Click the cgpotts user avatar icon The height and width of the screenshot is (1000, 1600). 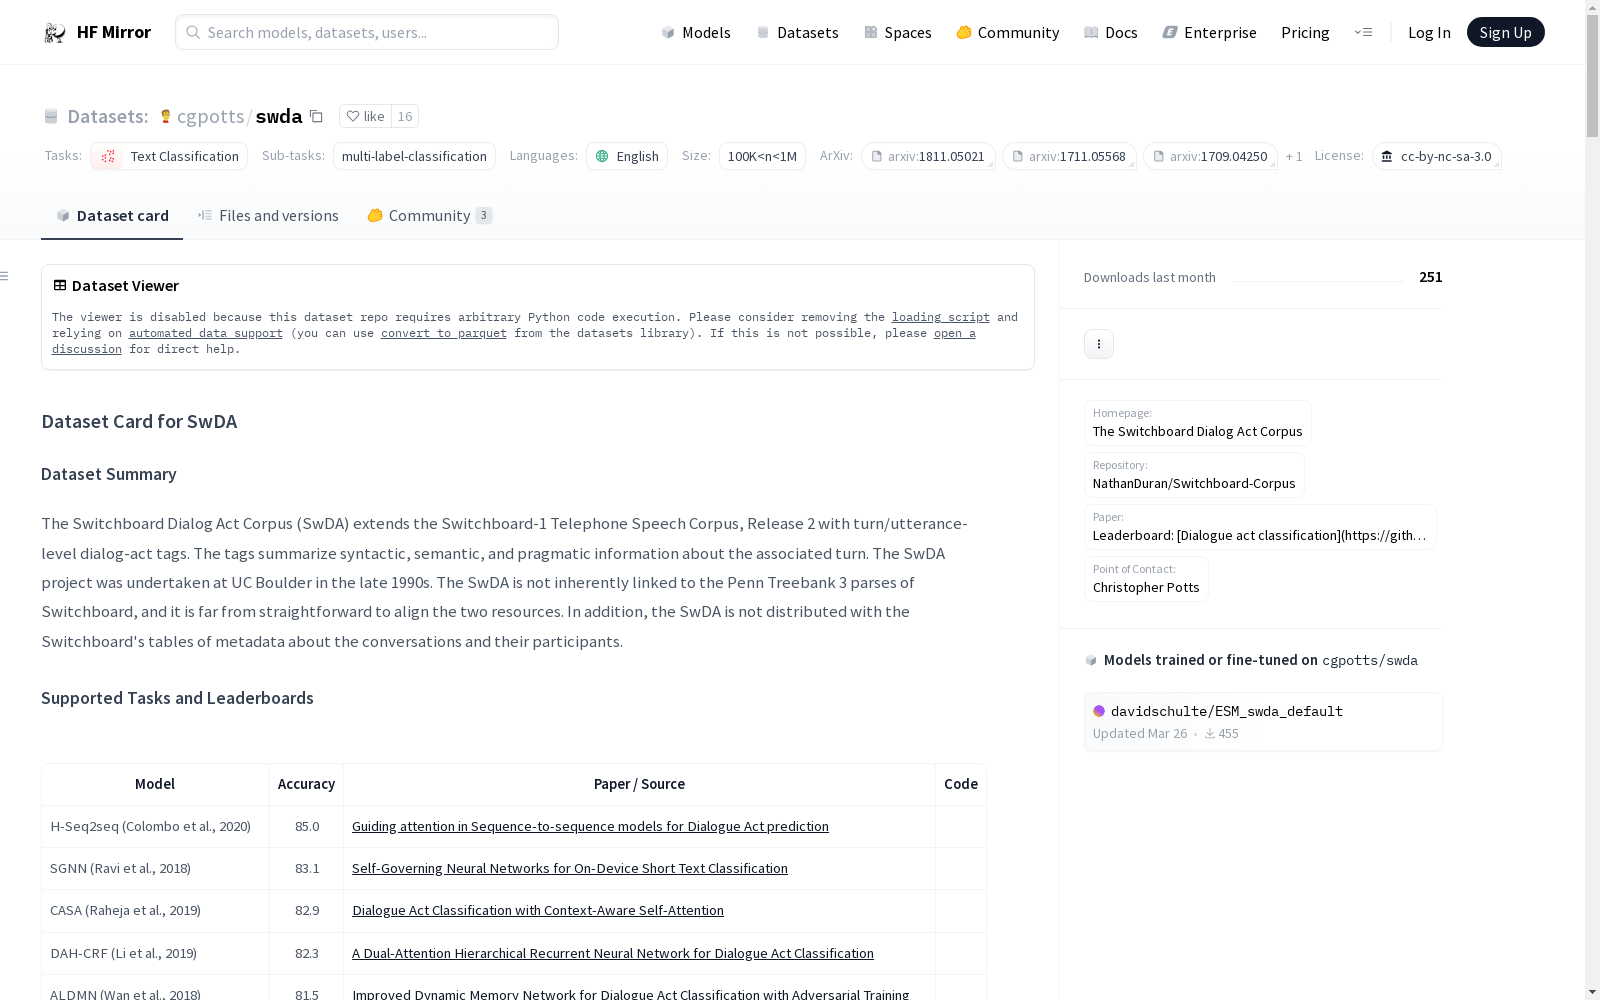tap(166, 116)
